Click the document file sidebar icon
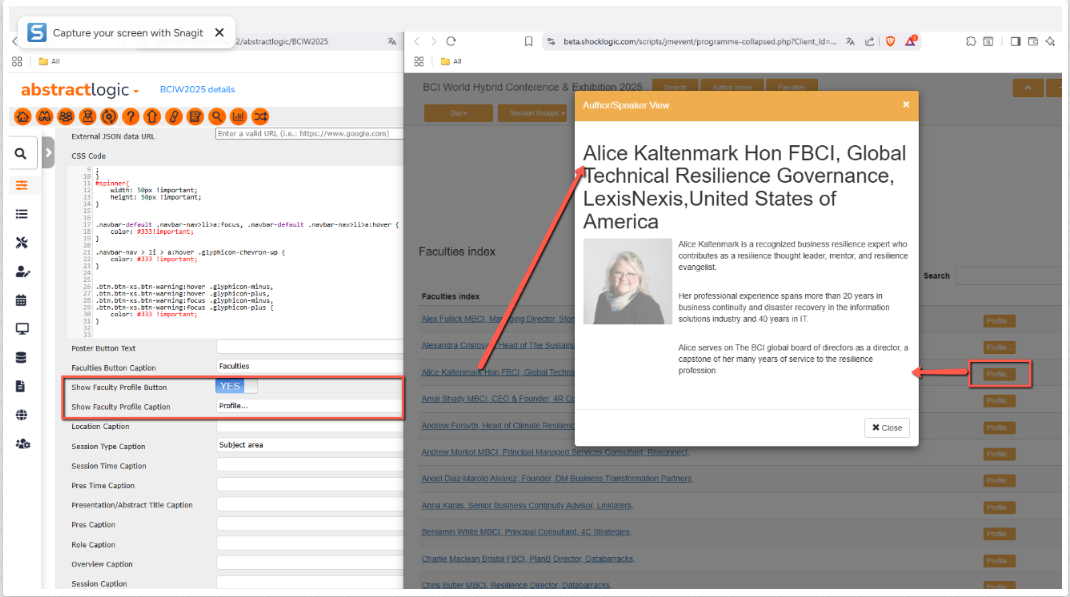The width and height of the screenshot is (1070, 597). pyautogui.click(x=20, y=386)
